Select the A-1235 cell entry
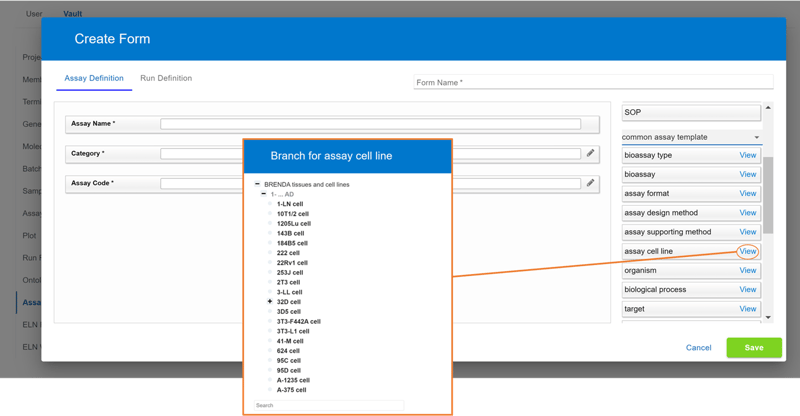 pyautogui.click(x=293, y=380)
